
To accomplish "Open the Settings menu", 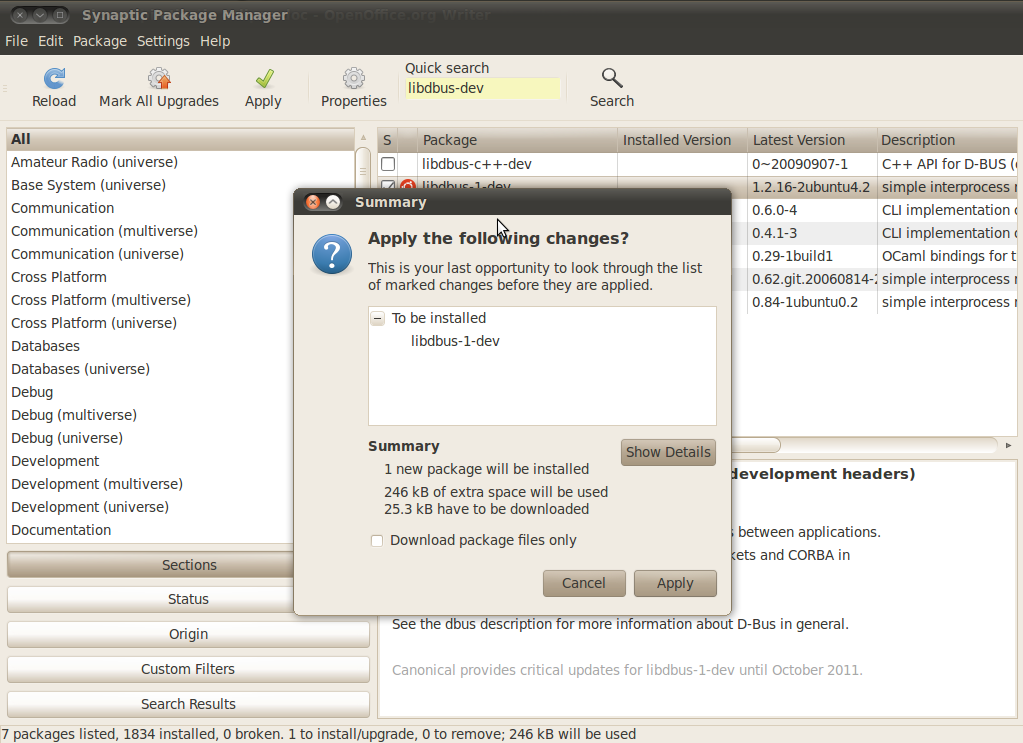I will pos(163,41).
